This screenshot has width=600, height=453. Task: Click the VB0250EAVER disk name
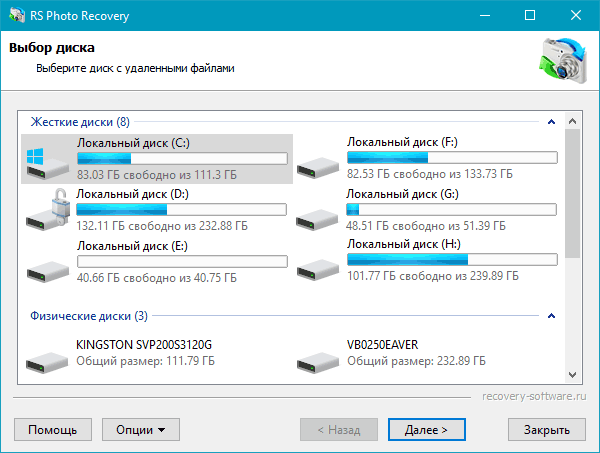[x=383, y=345]
